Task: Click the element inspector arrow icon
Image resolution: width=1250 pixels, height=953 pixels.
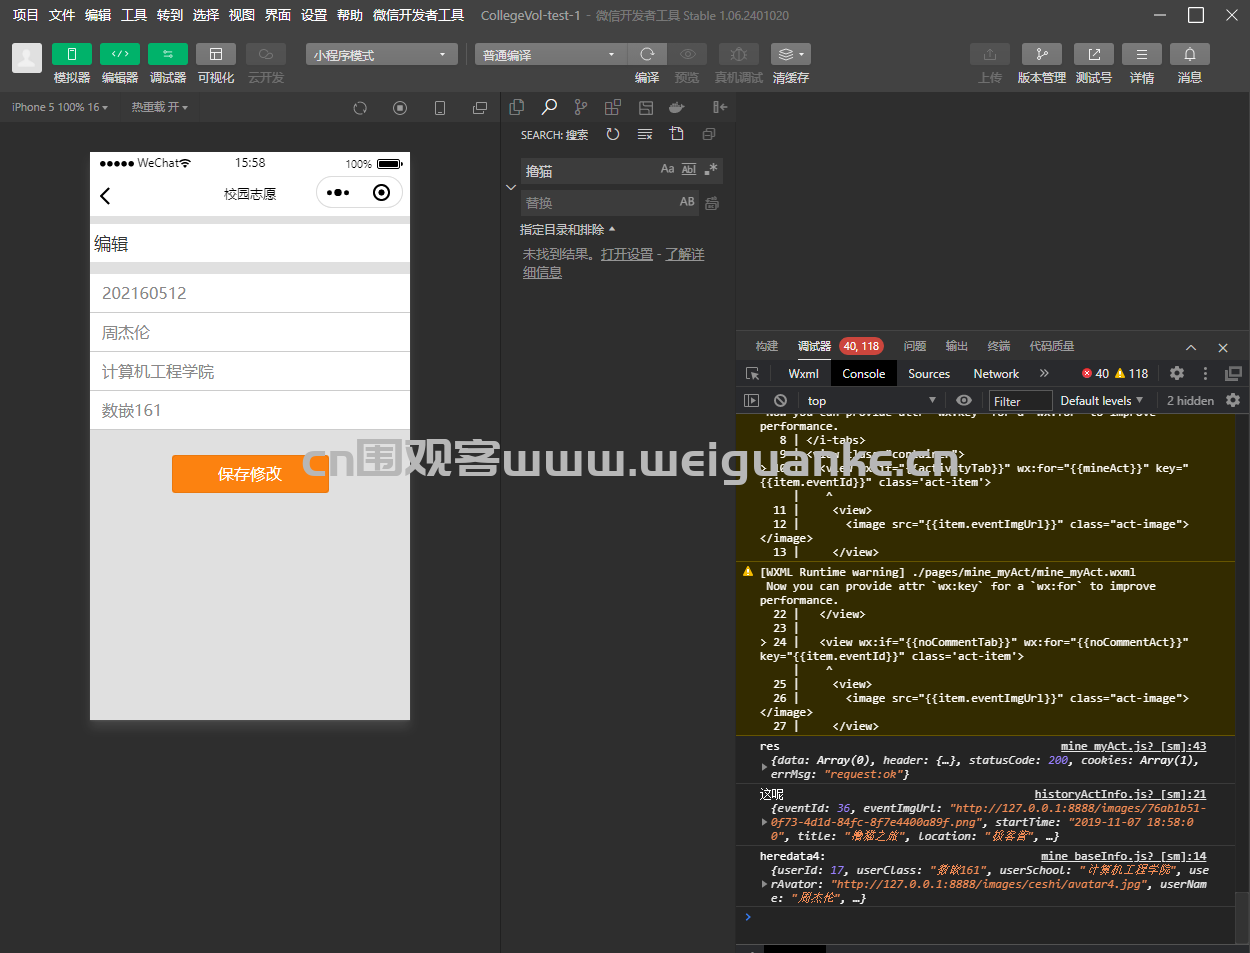Action: point(753,374)
